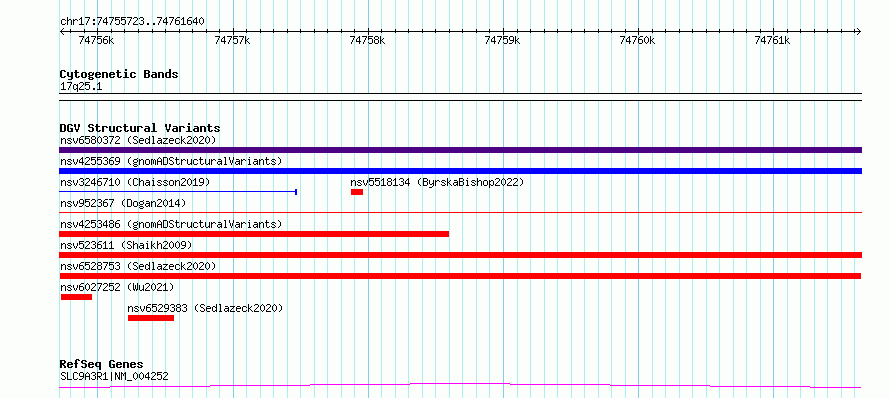Click the red nsv6529383 variant bar
The width and height of the screenshot is (890, 398).
(150, 318)
